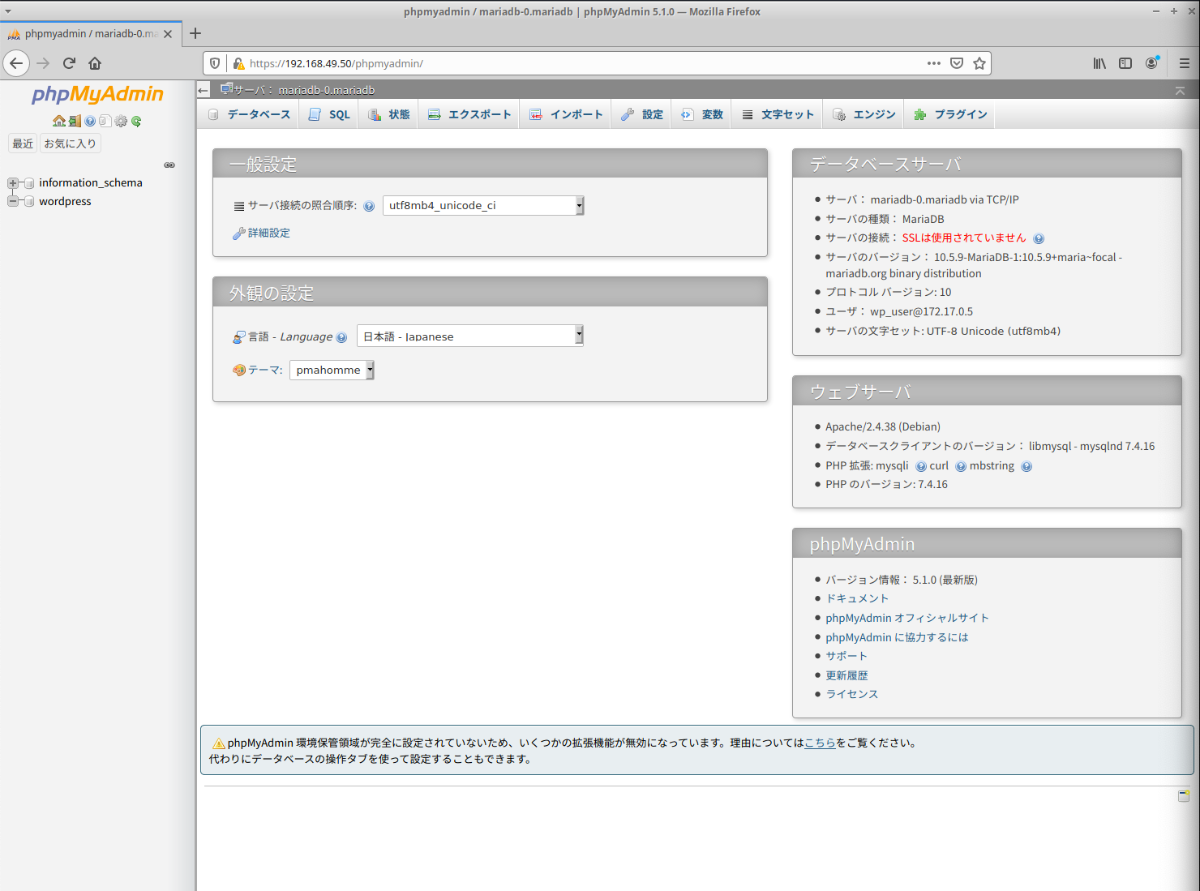Click help icon next to collation label
This screenshot has height=891, width=1200.
[x=369, y=206]
